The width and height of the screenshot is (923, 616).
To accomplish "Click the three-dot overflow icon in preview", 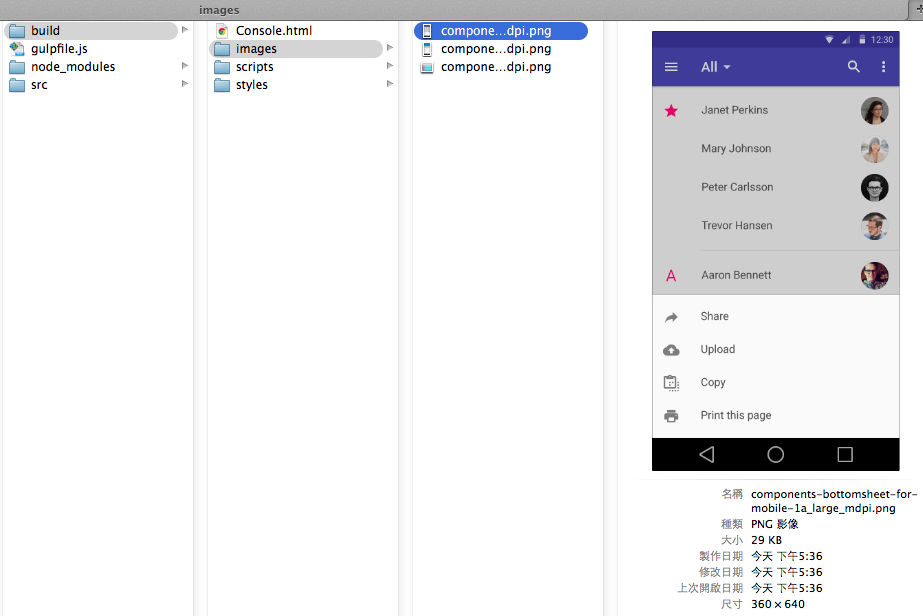I will click(x=883, y=67).
